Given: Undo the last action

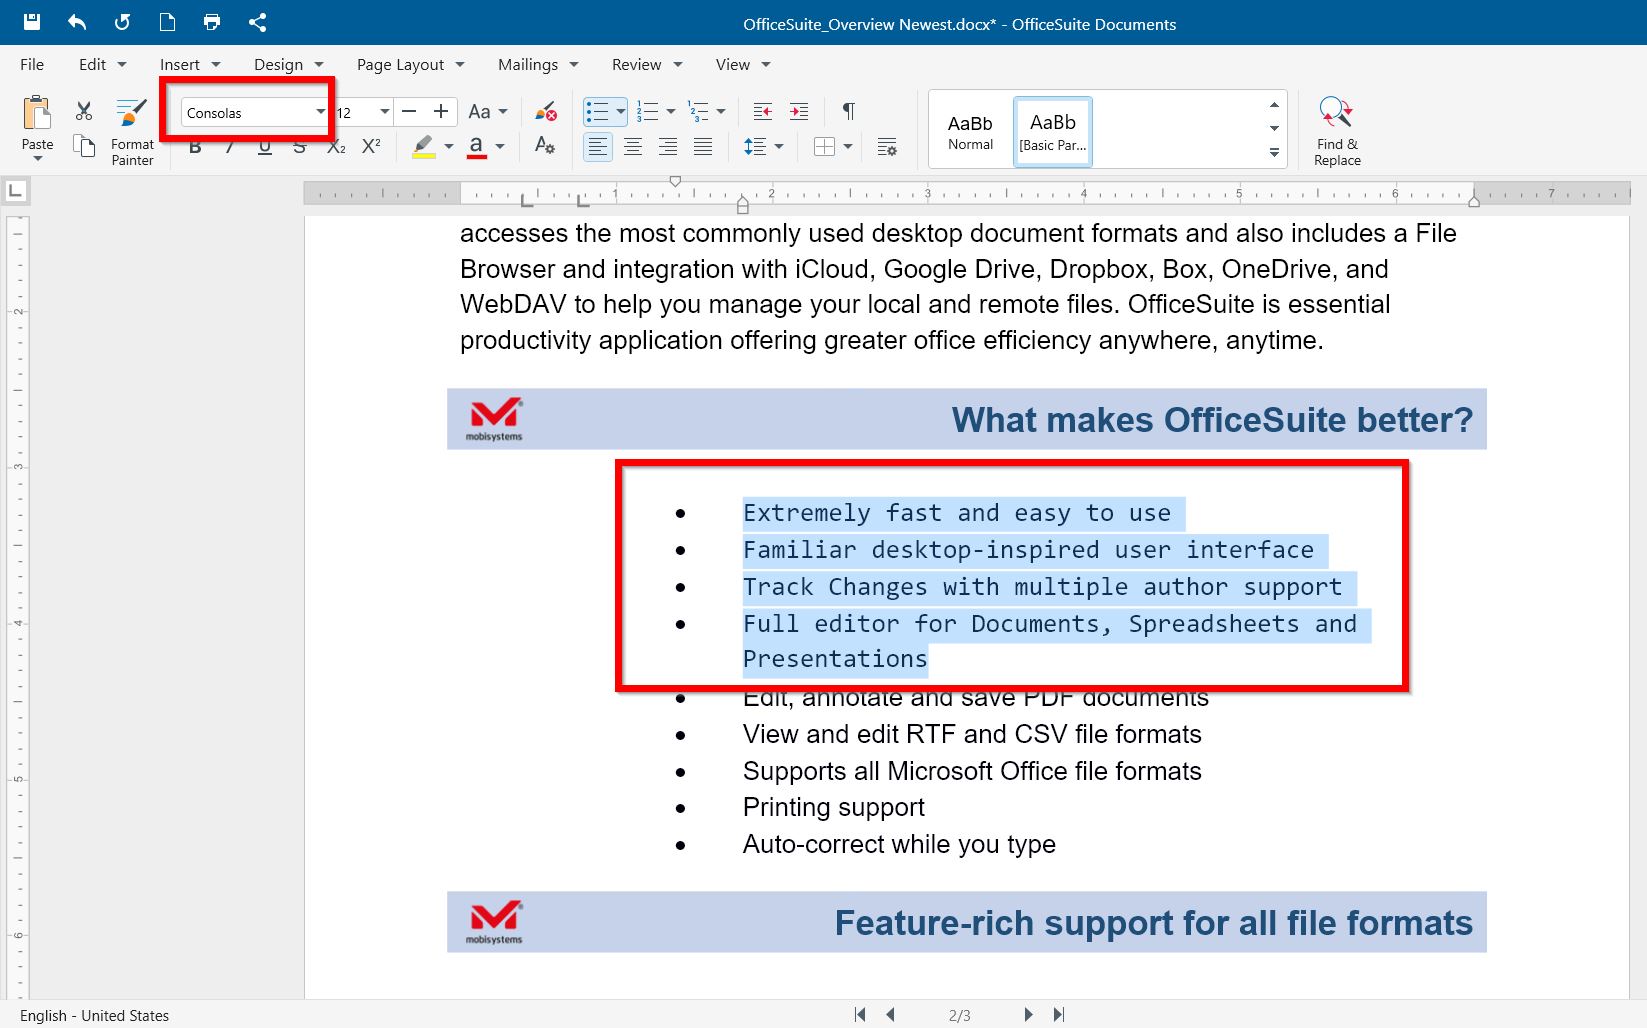Looking at the screenshot, I should pos(77,22).
